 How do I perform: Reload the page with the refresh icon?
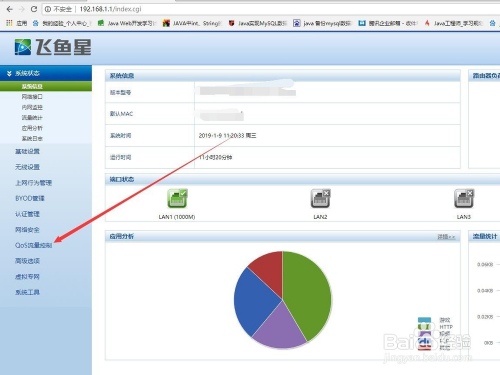34,9
